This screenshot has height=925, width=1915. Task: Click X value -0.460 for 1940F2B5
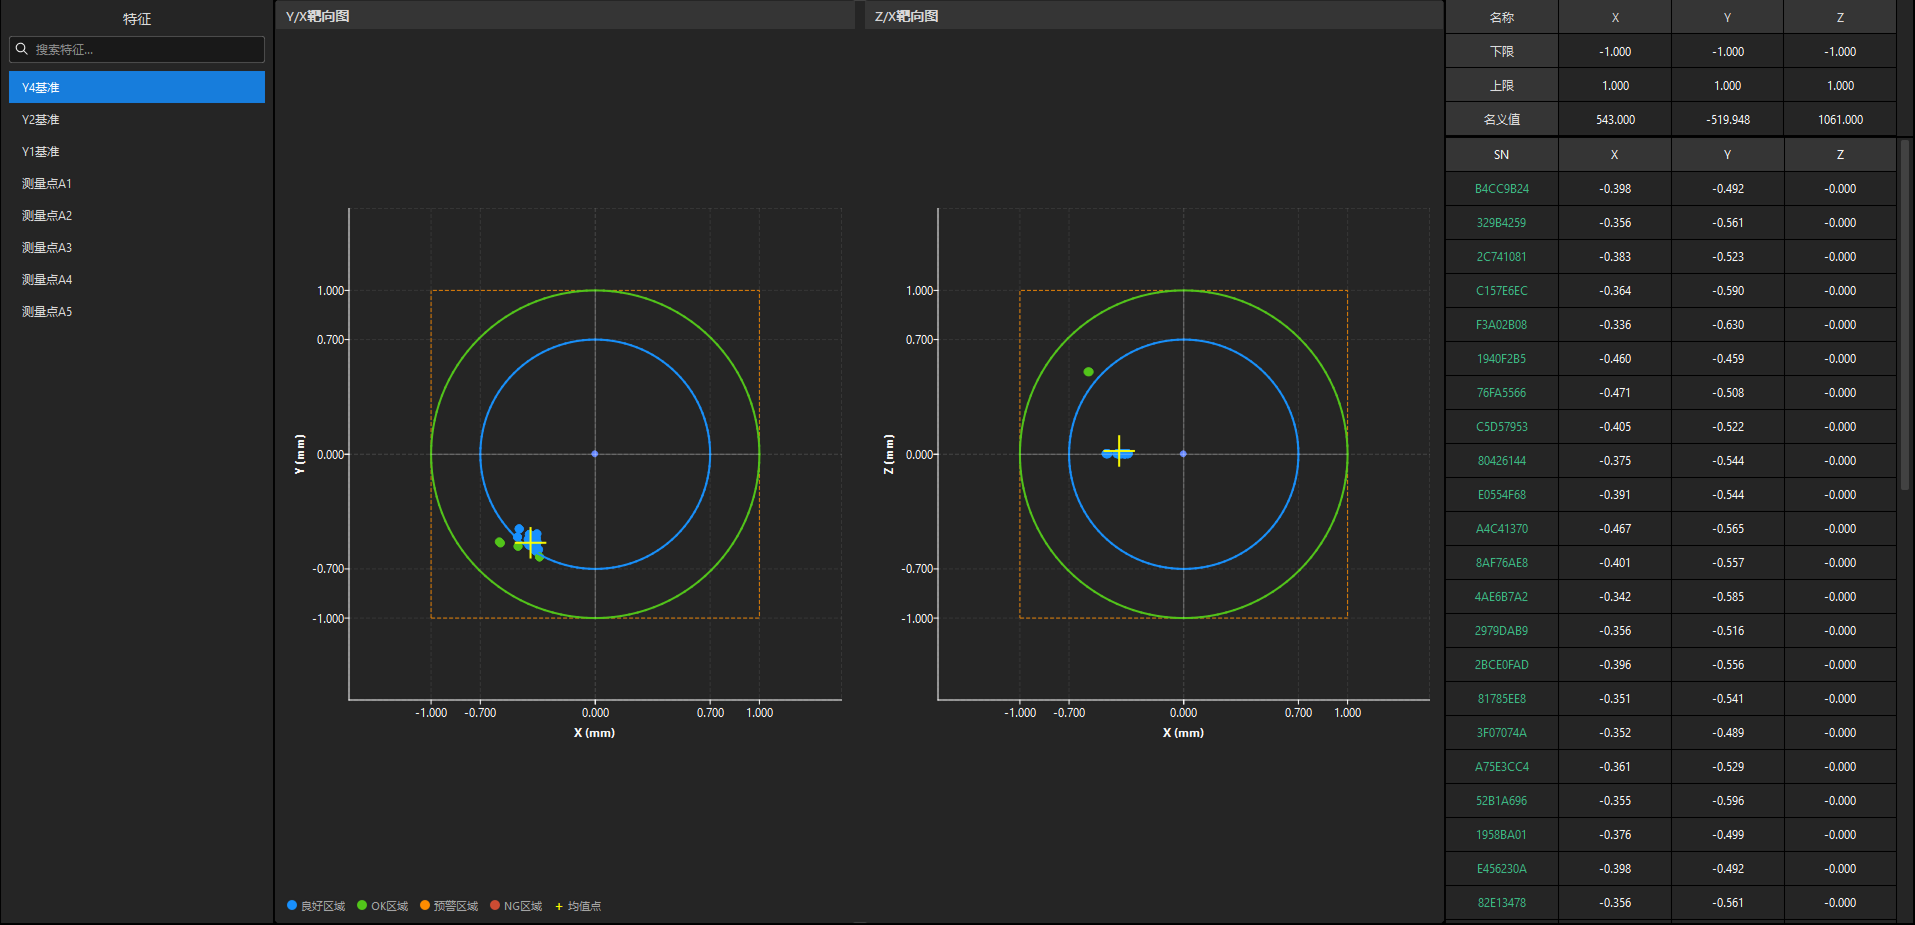click(1615, 359)
